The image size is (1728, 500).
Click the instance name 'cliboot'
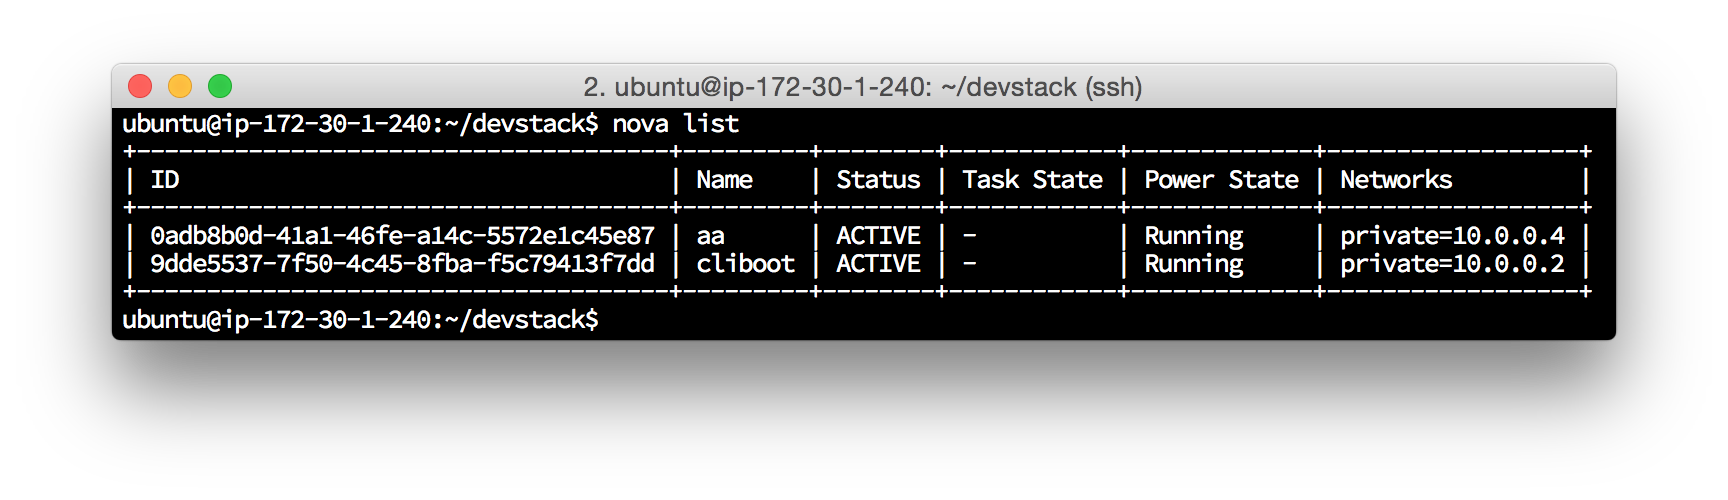pyautogui.click(x=745, y=264)
